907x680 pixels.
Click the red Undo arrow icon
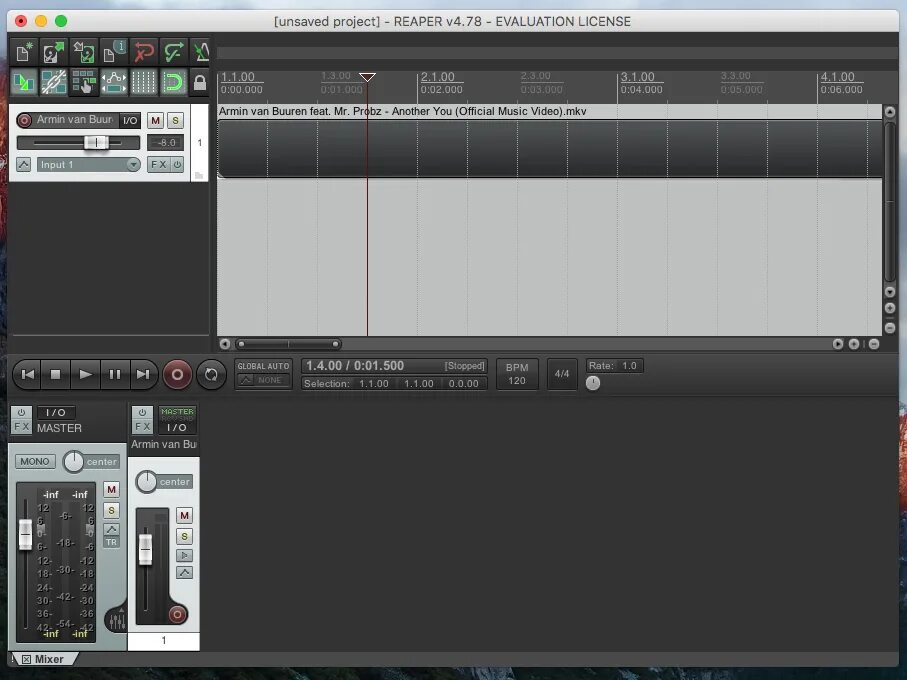tap(143, 52)
